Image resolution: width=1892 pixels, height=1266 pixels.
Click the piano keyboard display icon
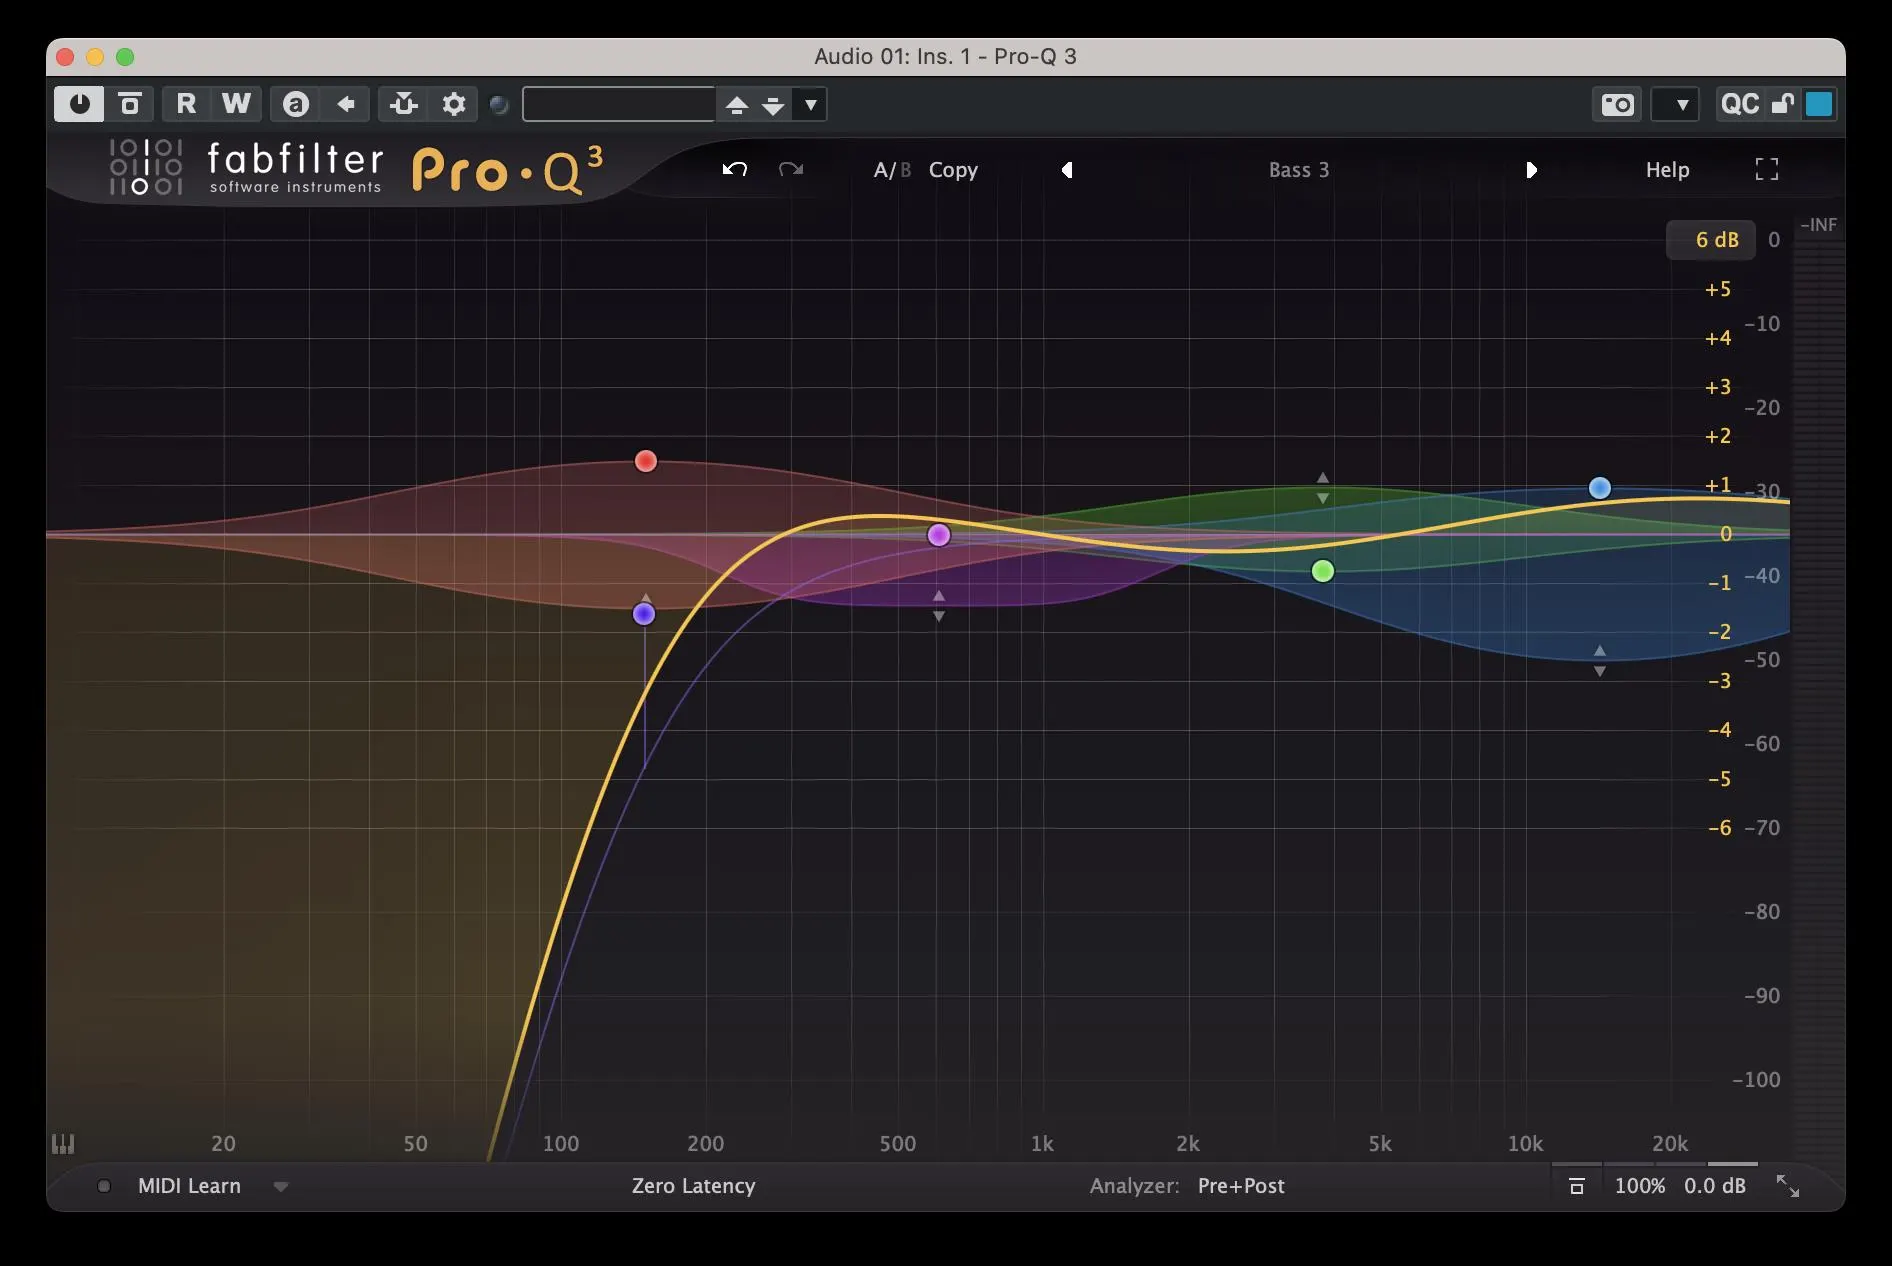point(63,1143)
